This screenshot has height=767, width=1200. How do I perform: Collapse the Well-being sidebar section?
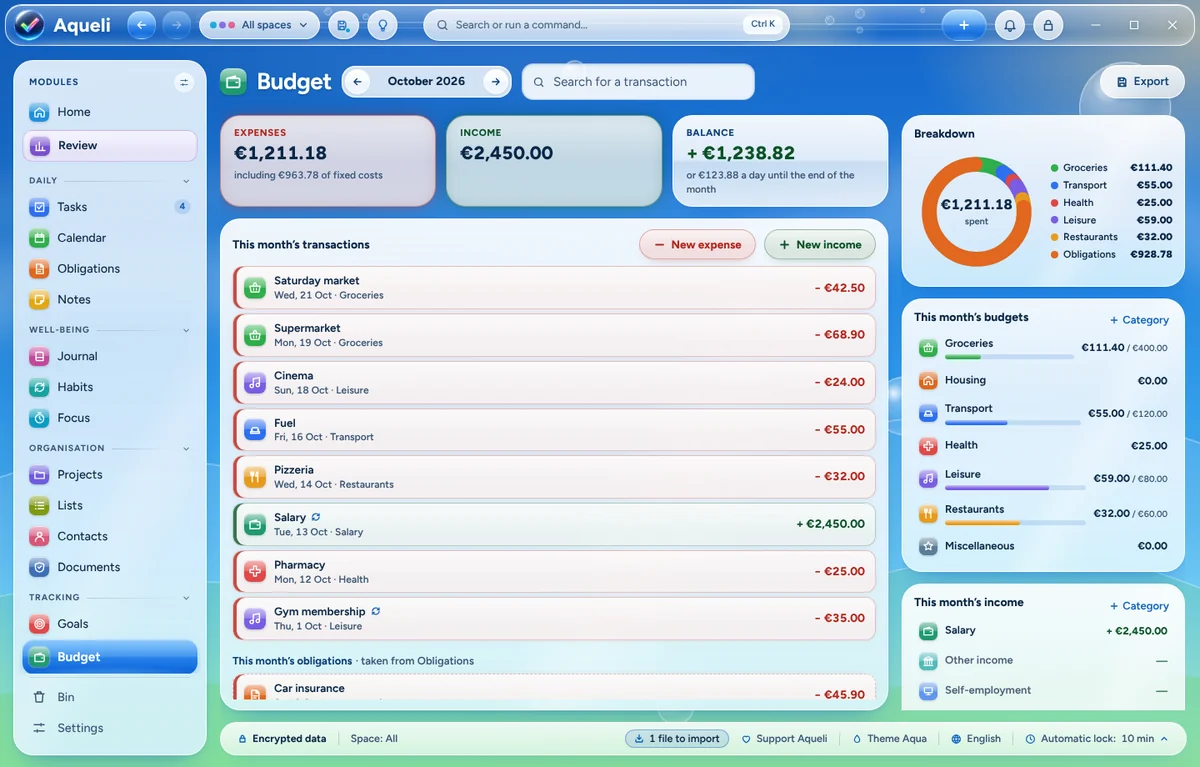pyautogui.click(x=186, y=330)
